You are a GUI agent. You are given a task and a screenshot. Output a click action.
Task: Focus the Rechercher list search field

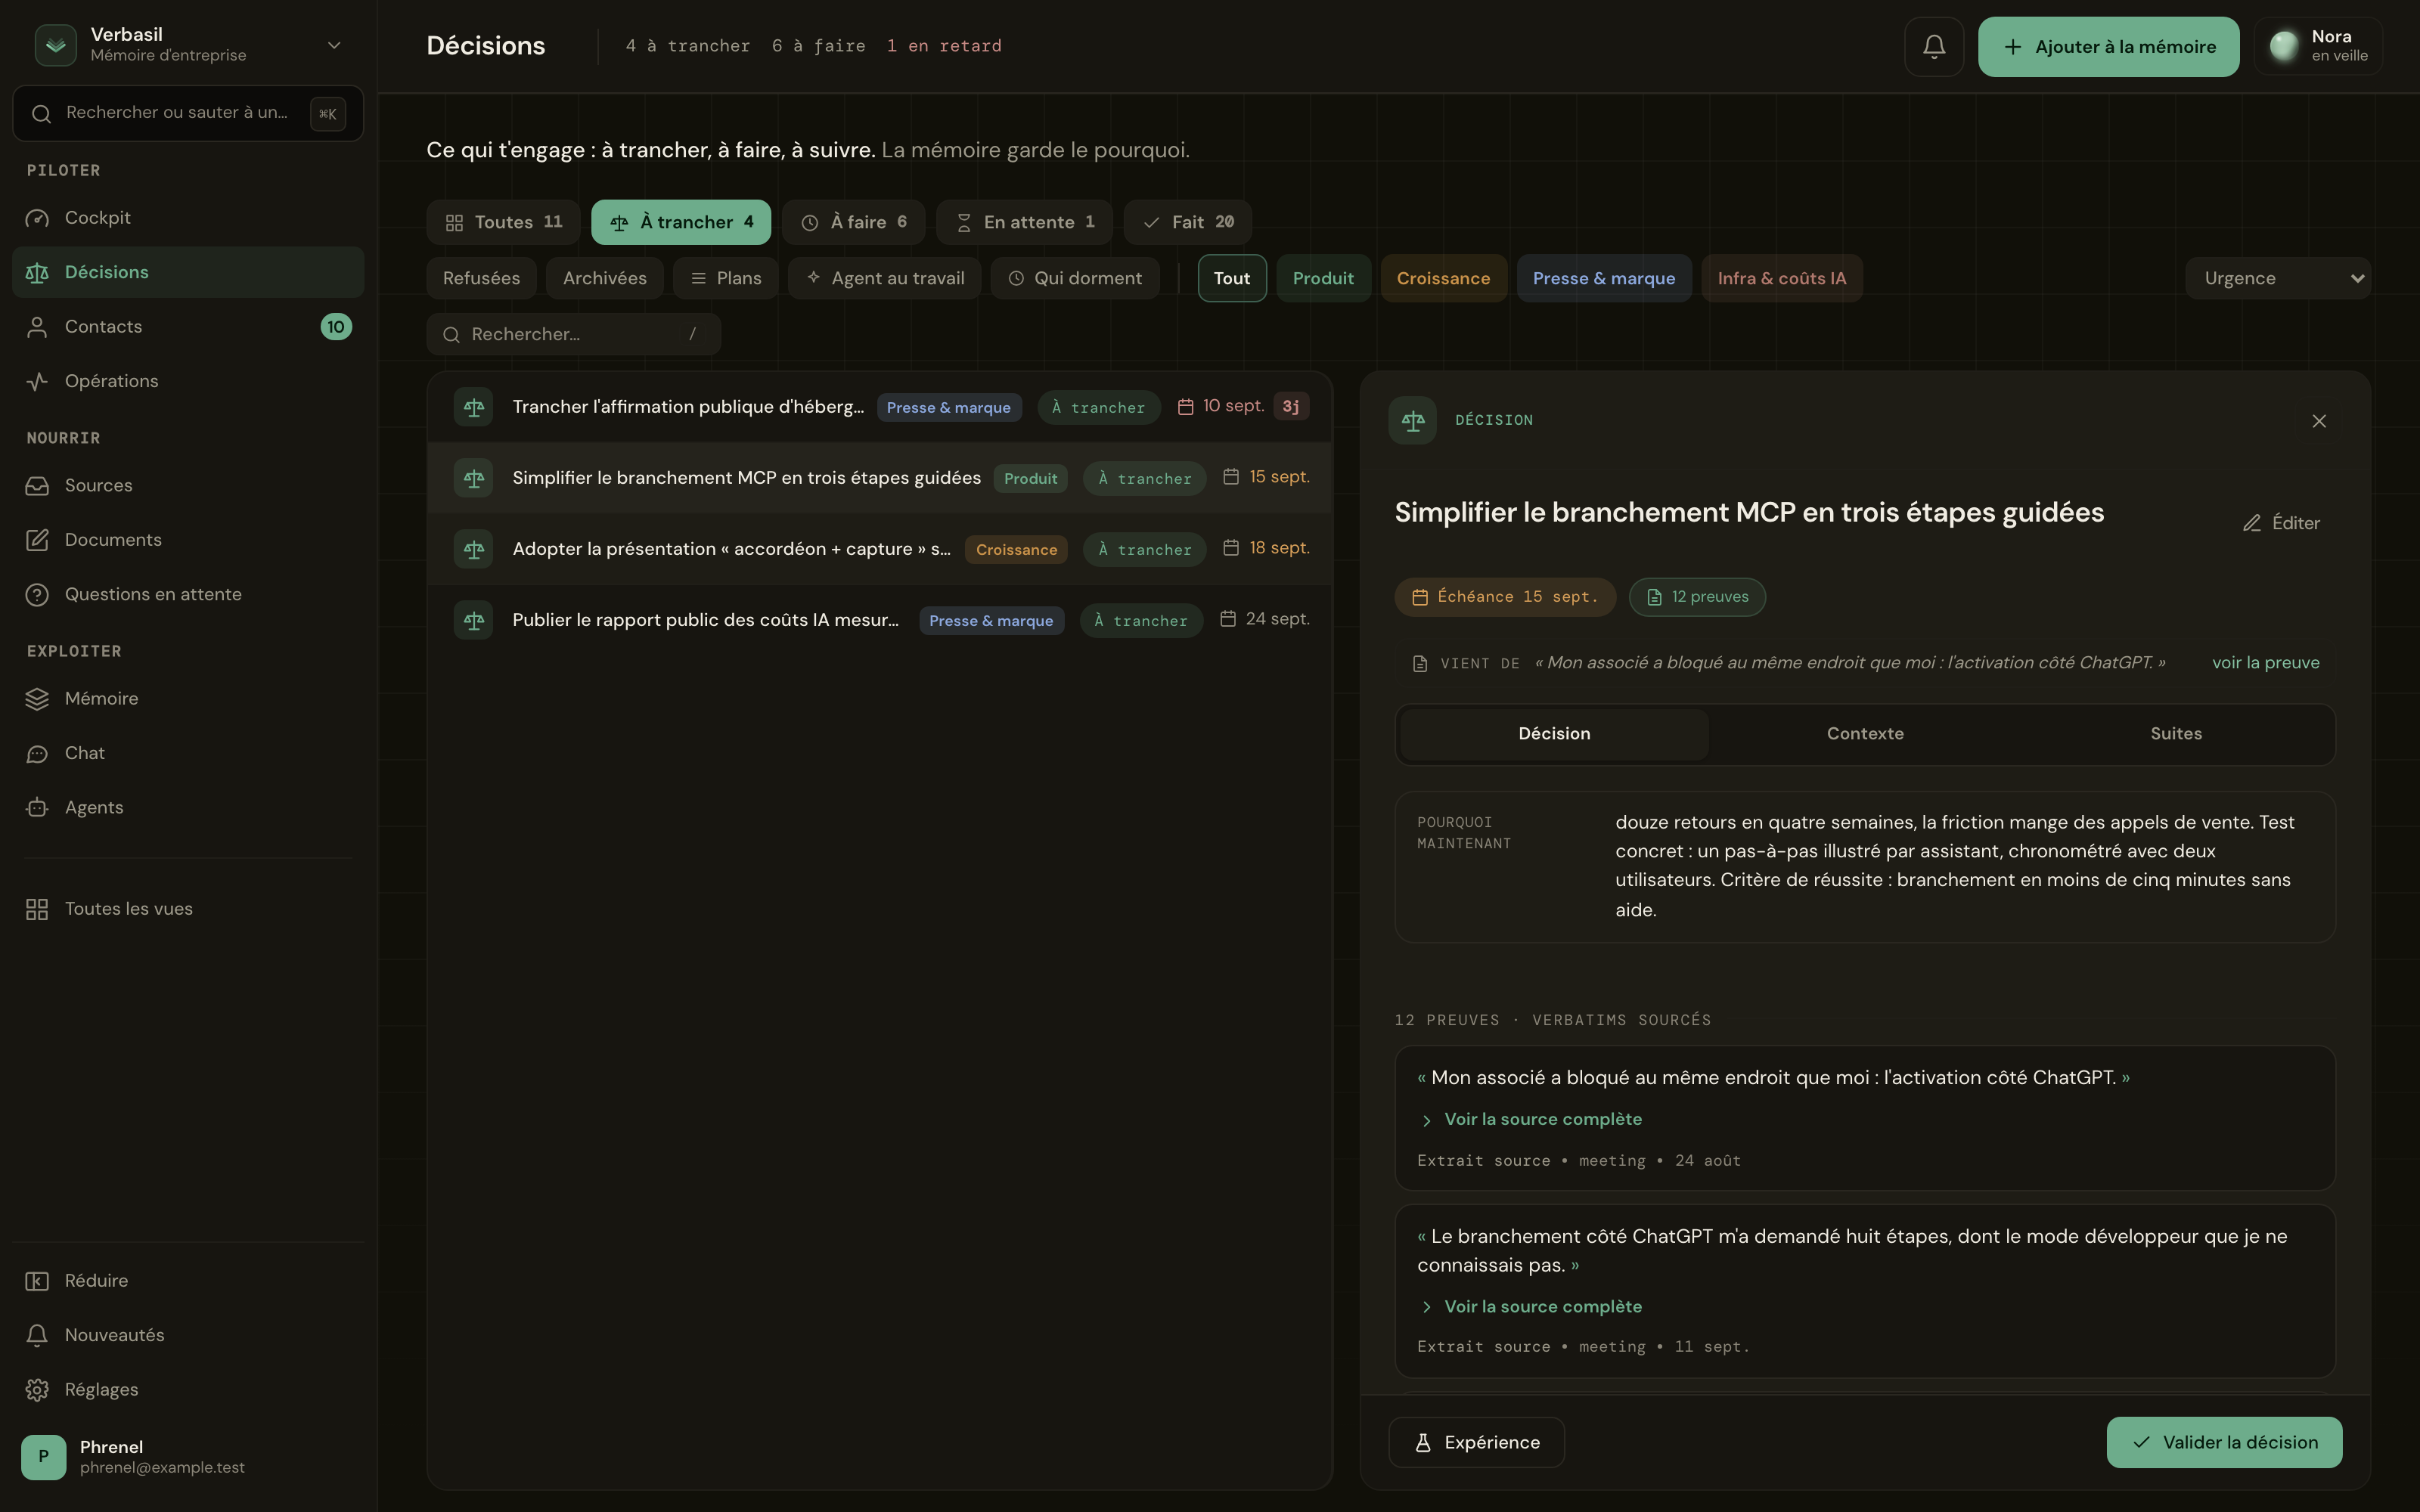point(573,334)
